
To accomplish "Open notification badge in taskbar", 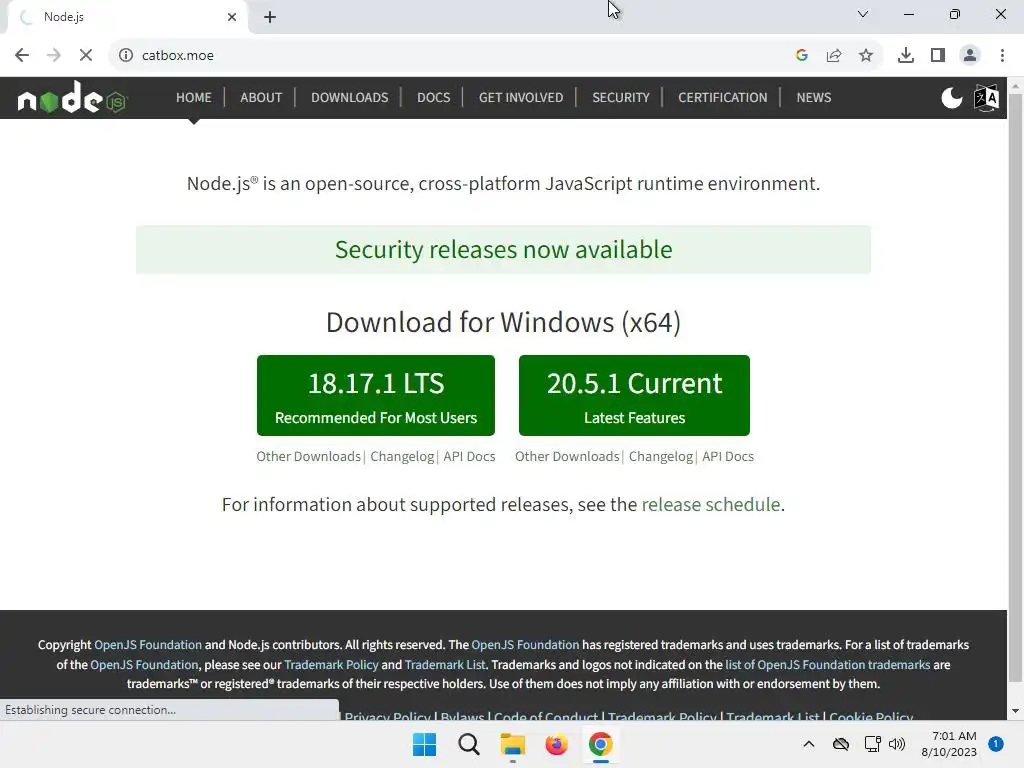I will (x=996, y=744).
